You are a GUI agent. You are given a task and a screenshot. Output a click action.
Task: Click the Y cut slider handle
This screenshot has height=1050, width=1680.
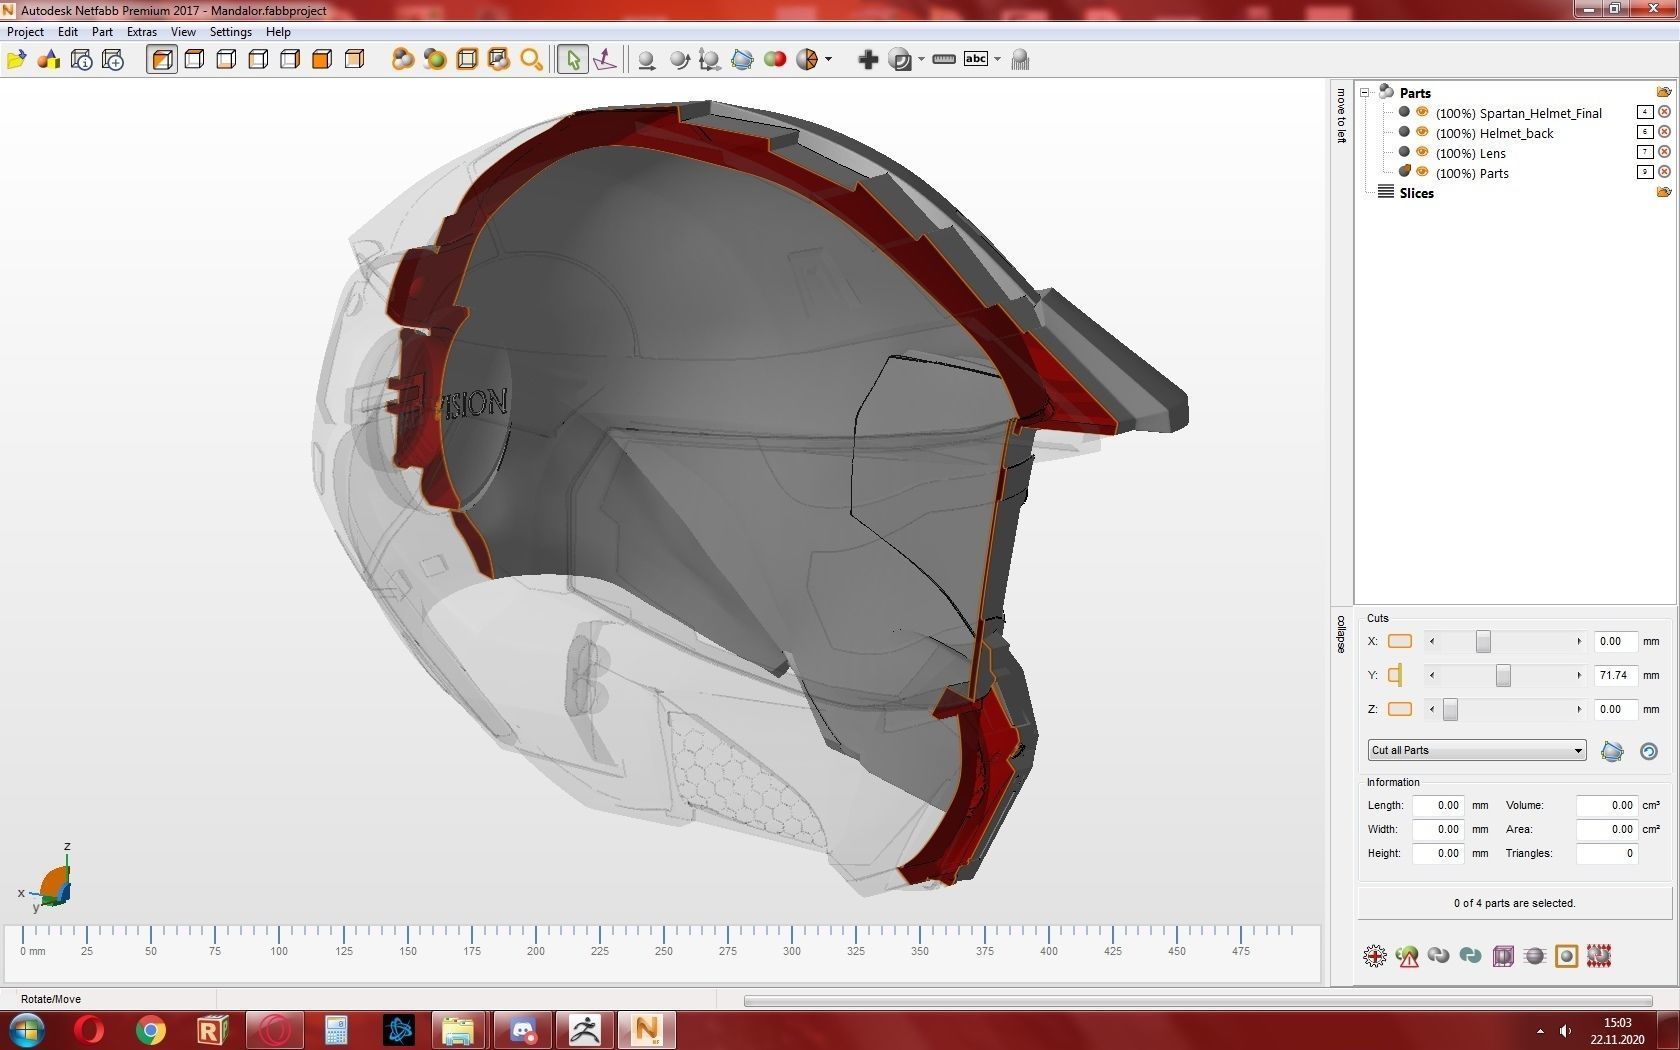point(1503,675)
